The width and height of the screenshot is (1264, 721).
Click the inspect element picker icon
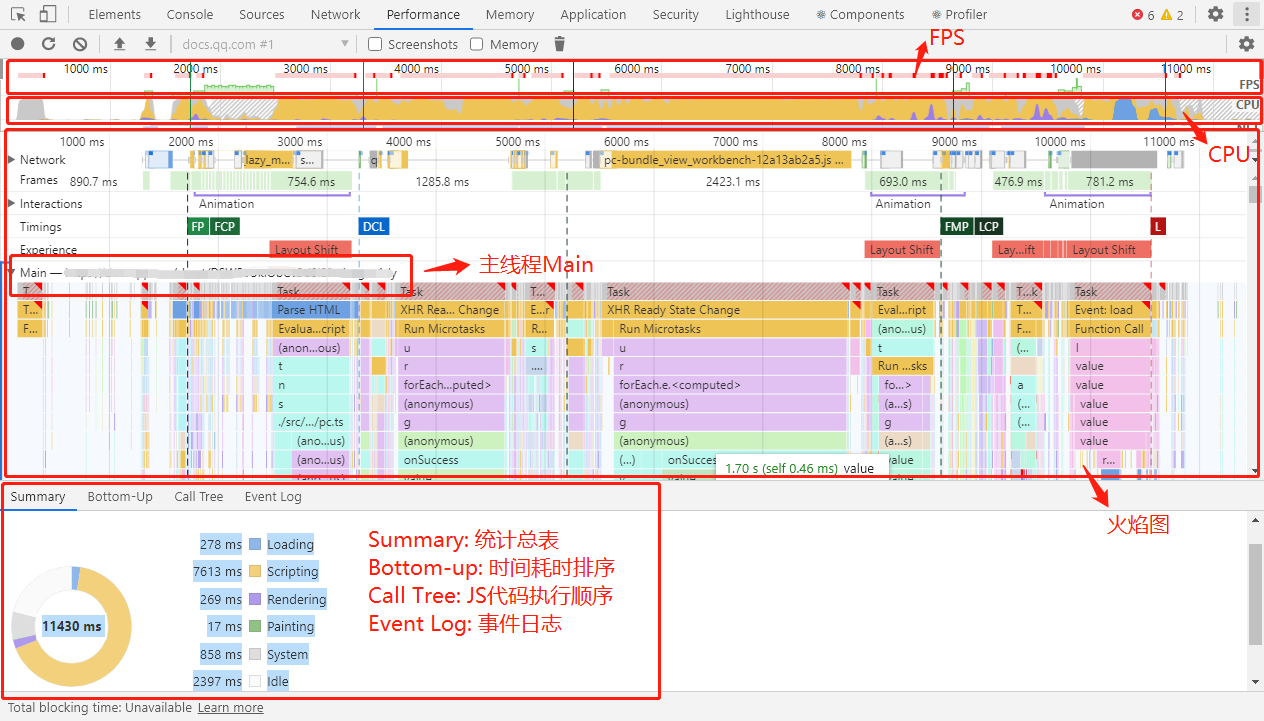coord(18,14)
